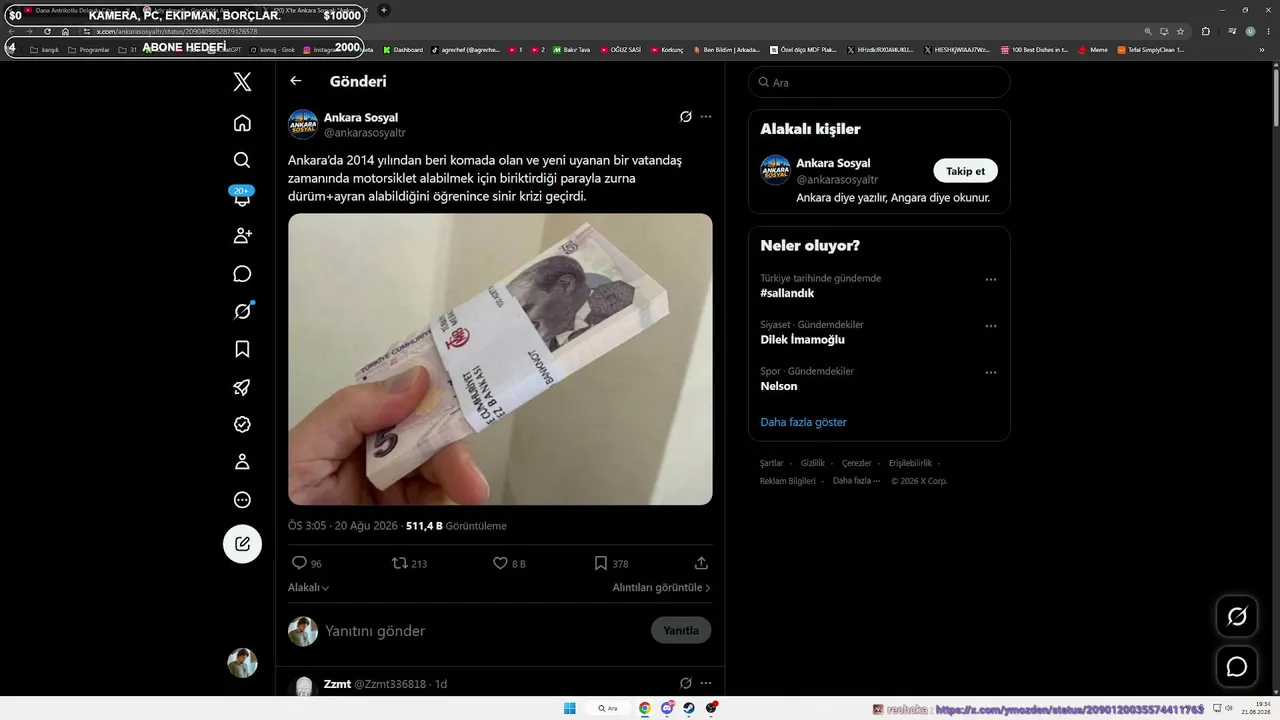Viewport: 1280px width, 720px height.
Task: Open a new browser tab
Action: coord(383,10)
